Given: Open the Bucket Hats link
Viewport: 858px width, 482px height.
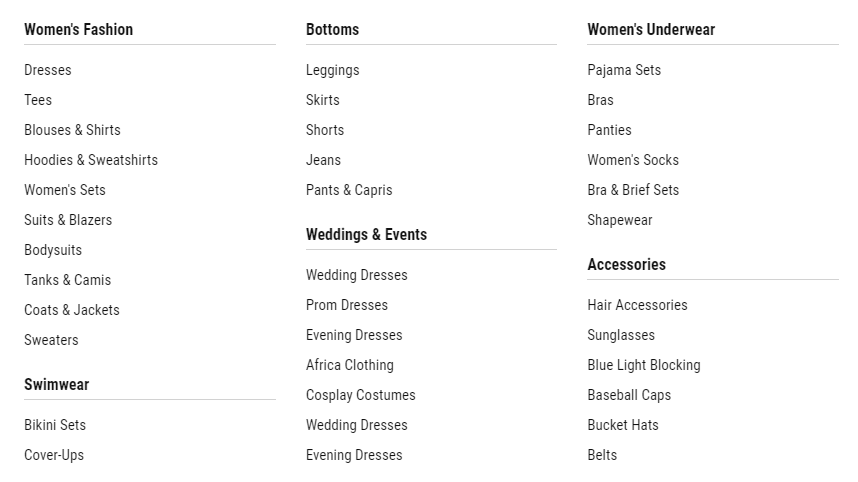Looking at the screenshot, I should point(623,425).
